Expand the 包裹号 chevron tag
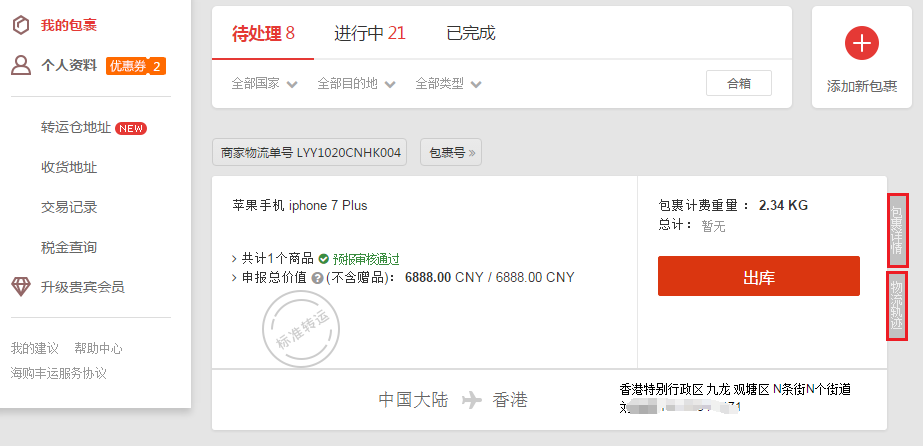Viewport: 923px width, 446px height. (x=451, y=152)
